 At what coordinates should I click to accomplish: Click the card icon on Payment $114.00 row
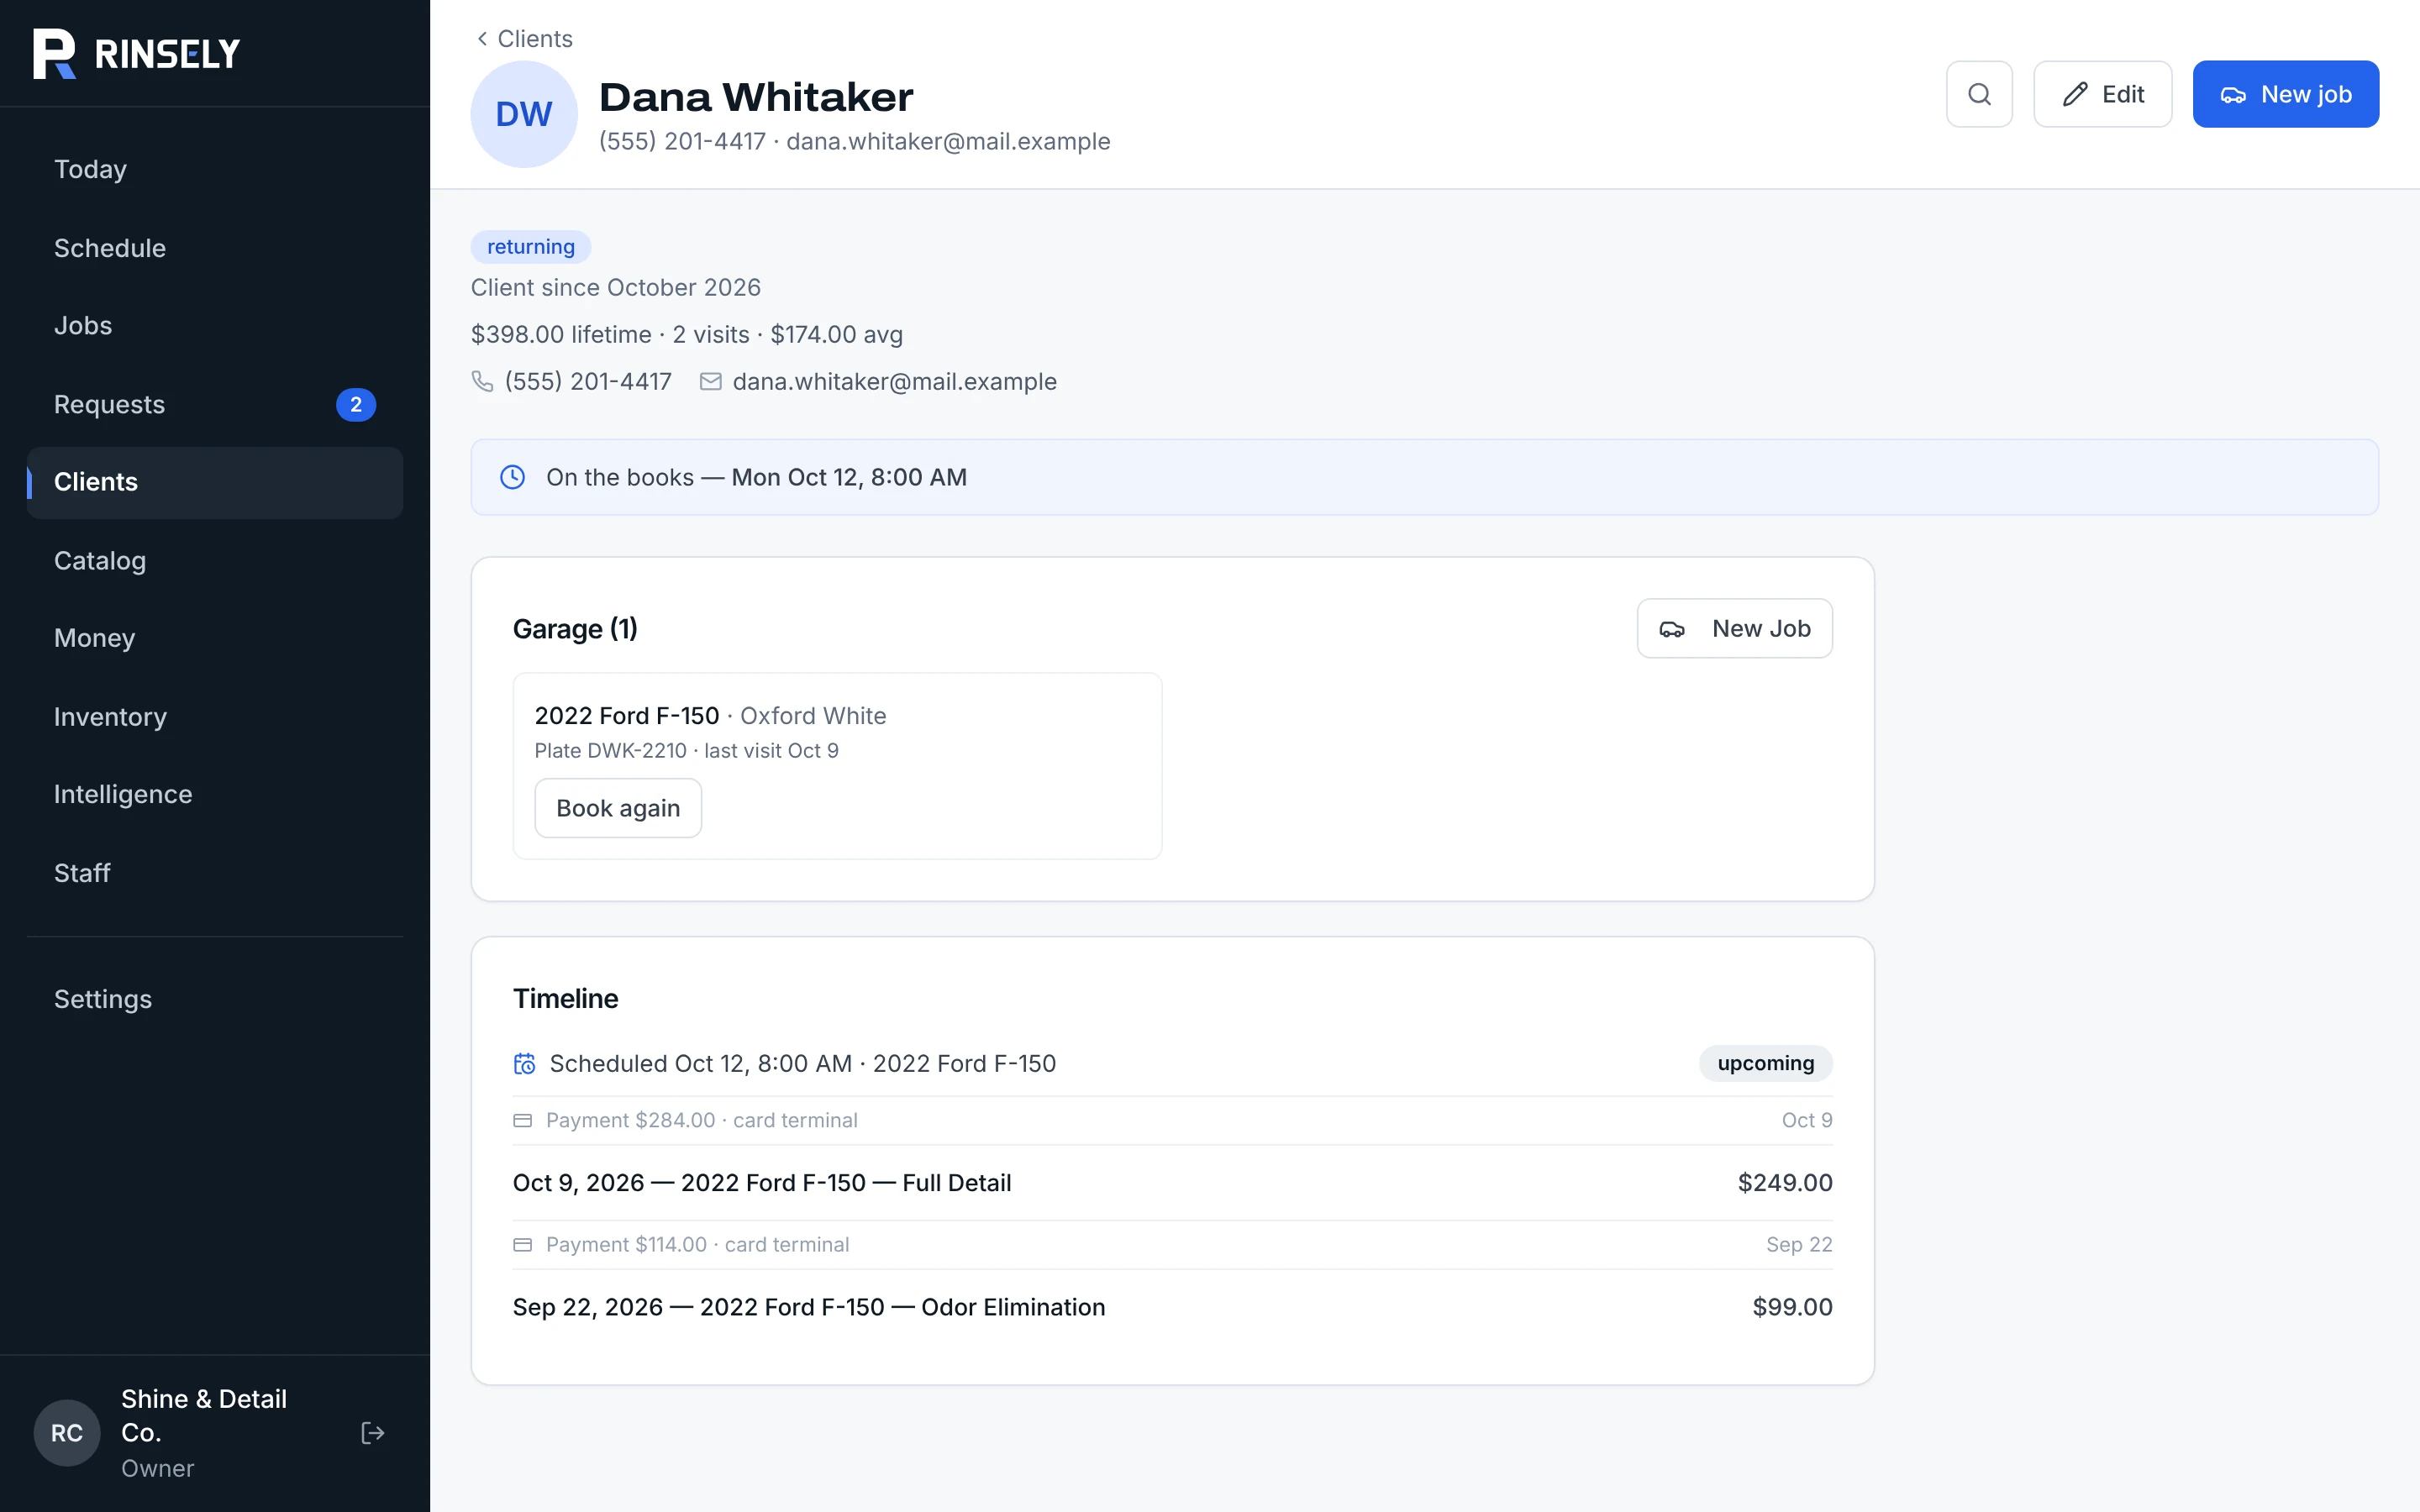[522, 1245]
